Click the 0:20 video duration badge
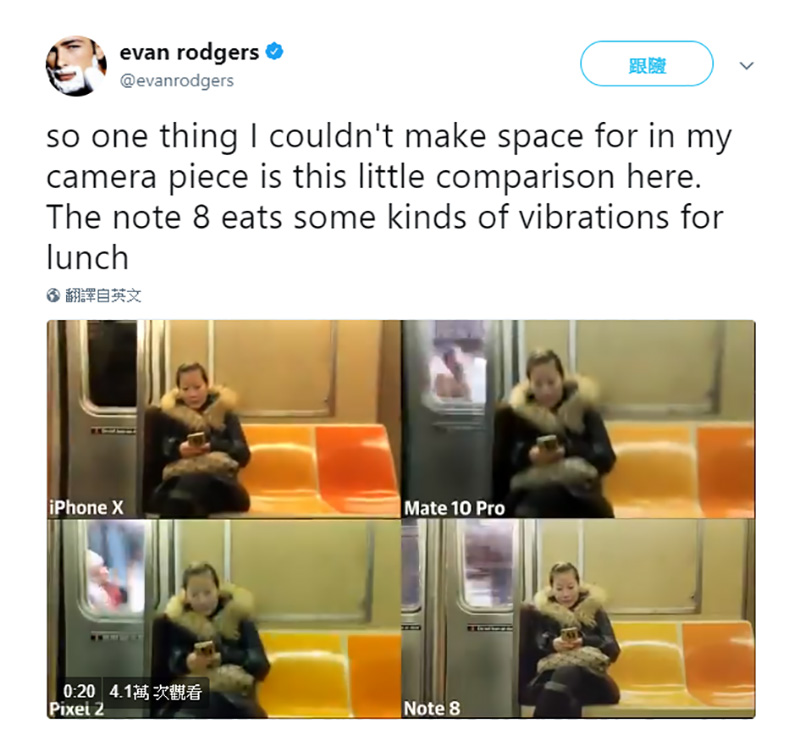The height and width of the screenshot is (729, 800). pos(79,691)
